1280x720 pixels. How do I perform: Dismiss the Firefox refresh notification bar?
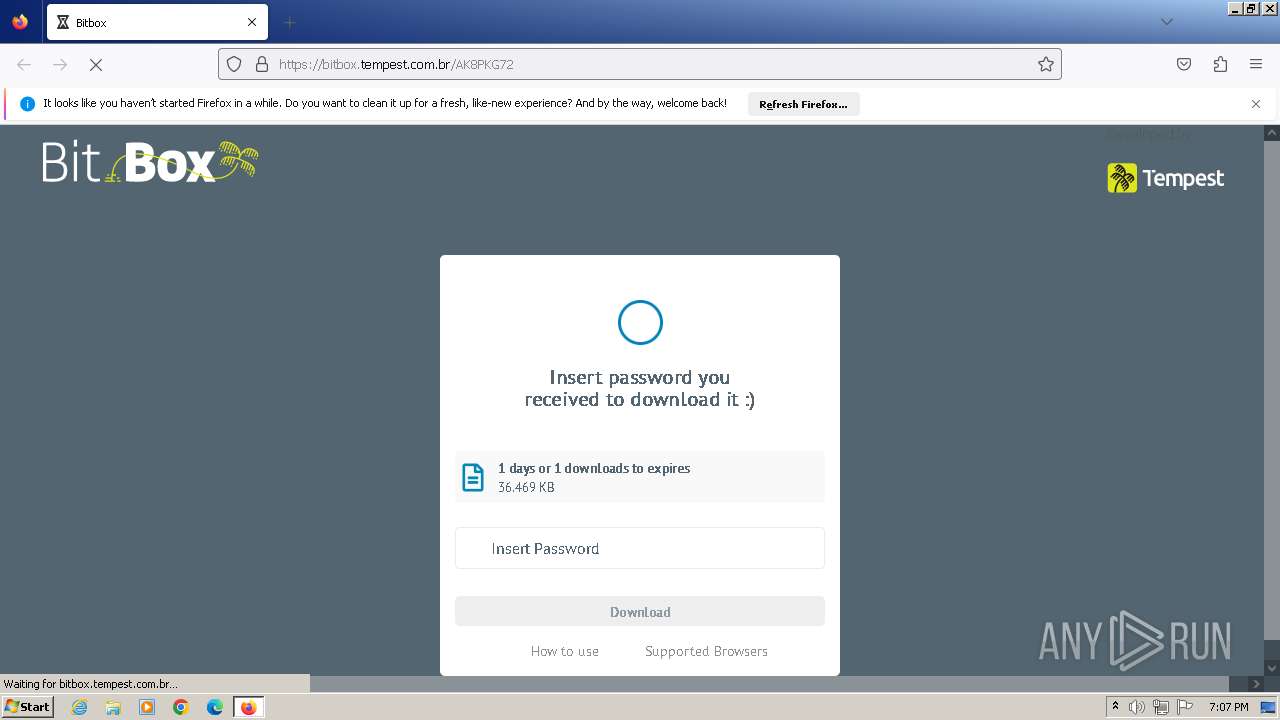pyautogui.click(x=1256, y=104)
